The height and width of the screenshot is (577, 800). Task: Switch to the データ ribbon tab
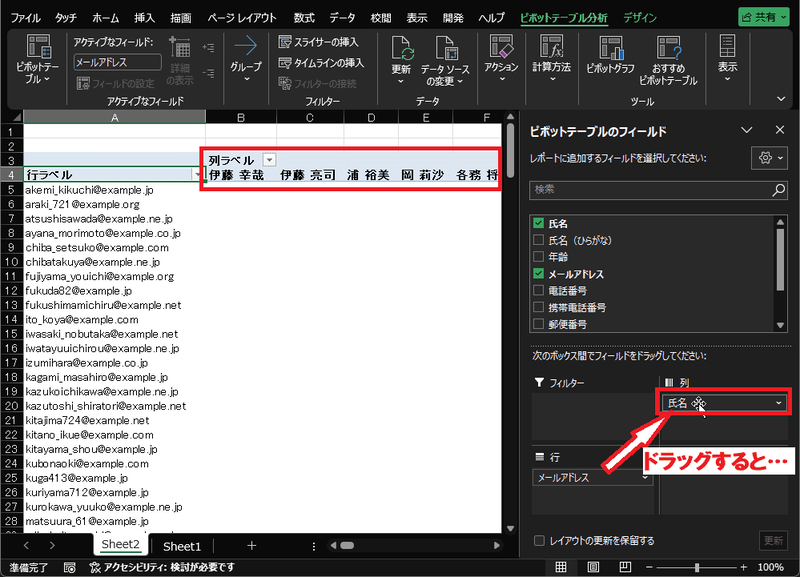click(342, 18)
